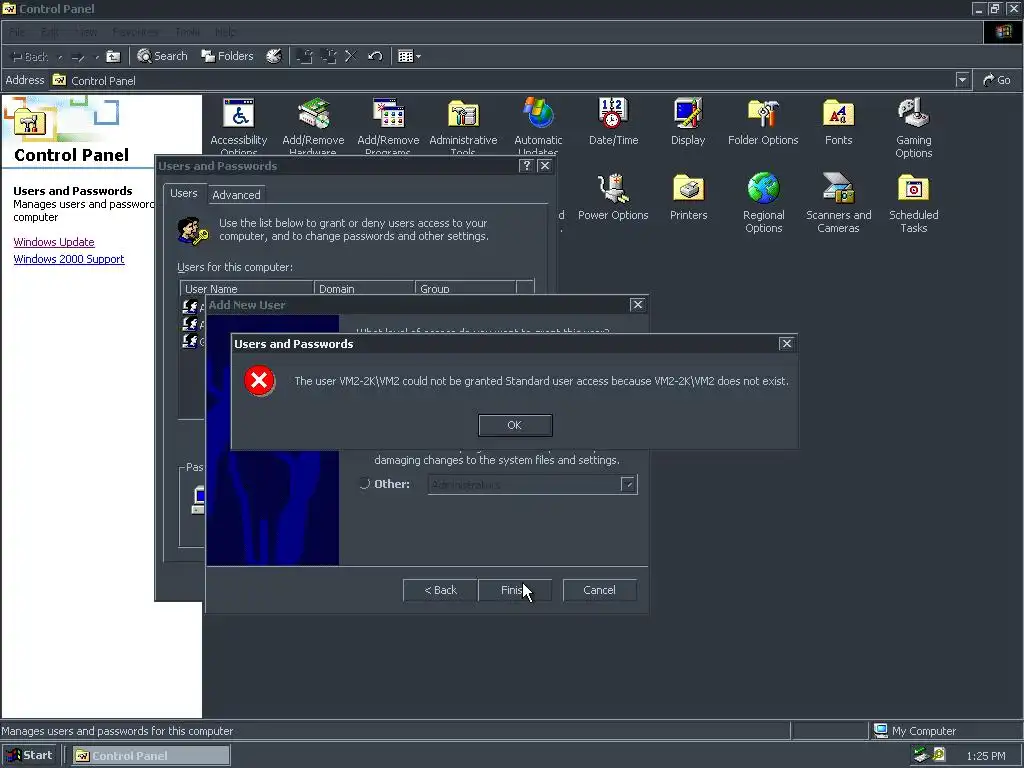
Task: Select the Other radio button
Action: pyautogui.click(x=365, y=484)
